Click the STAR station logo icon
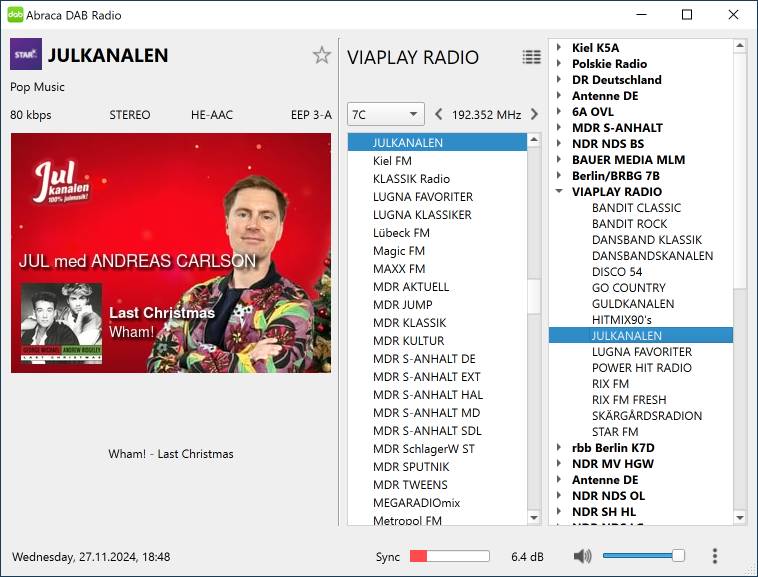Image resolution: width=758 pixels, height=577 pixels. pos(26,54)
